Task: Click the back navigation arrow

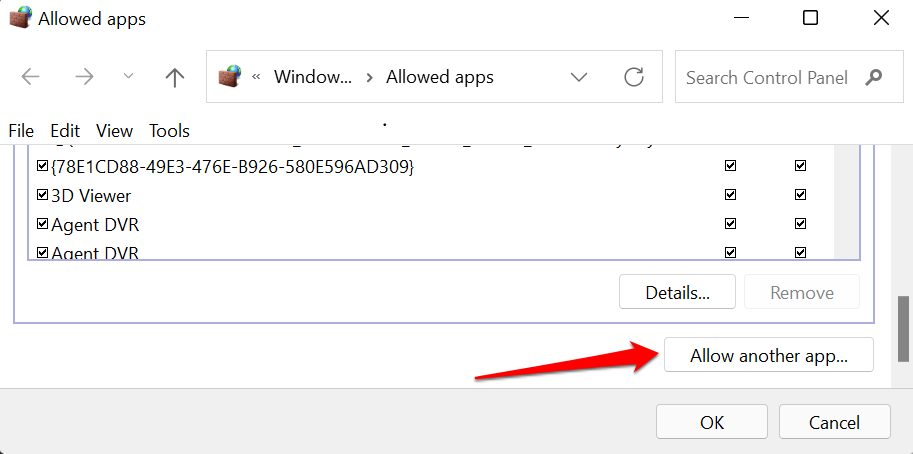Action: (x=31, y=77)
